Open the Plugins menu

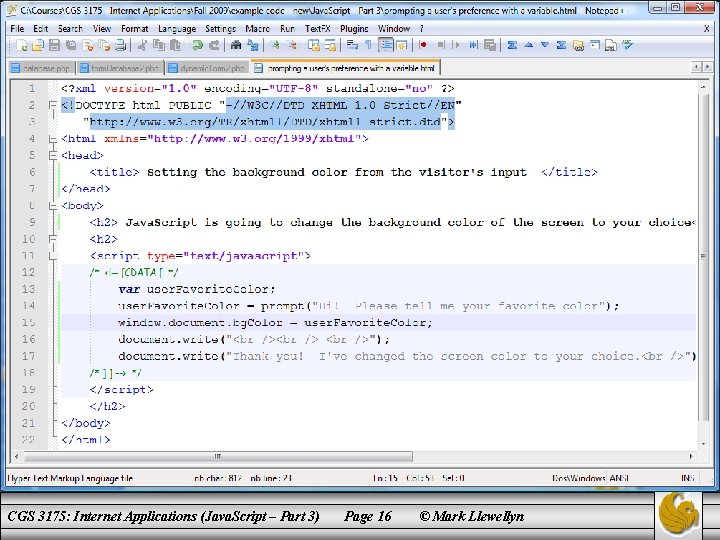point(354,29)
